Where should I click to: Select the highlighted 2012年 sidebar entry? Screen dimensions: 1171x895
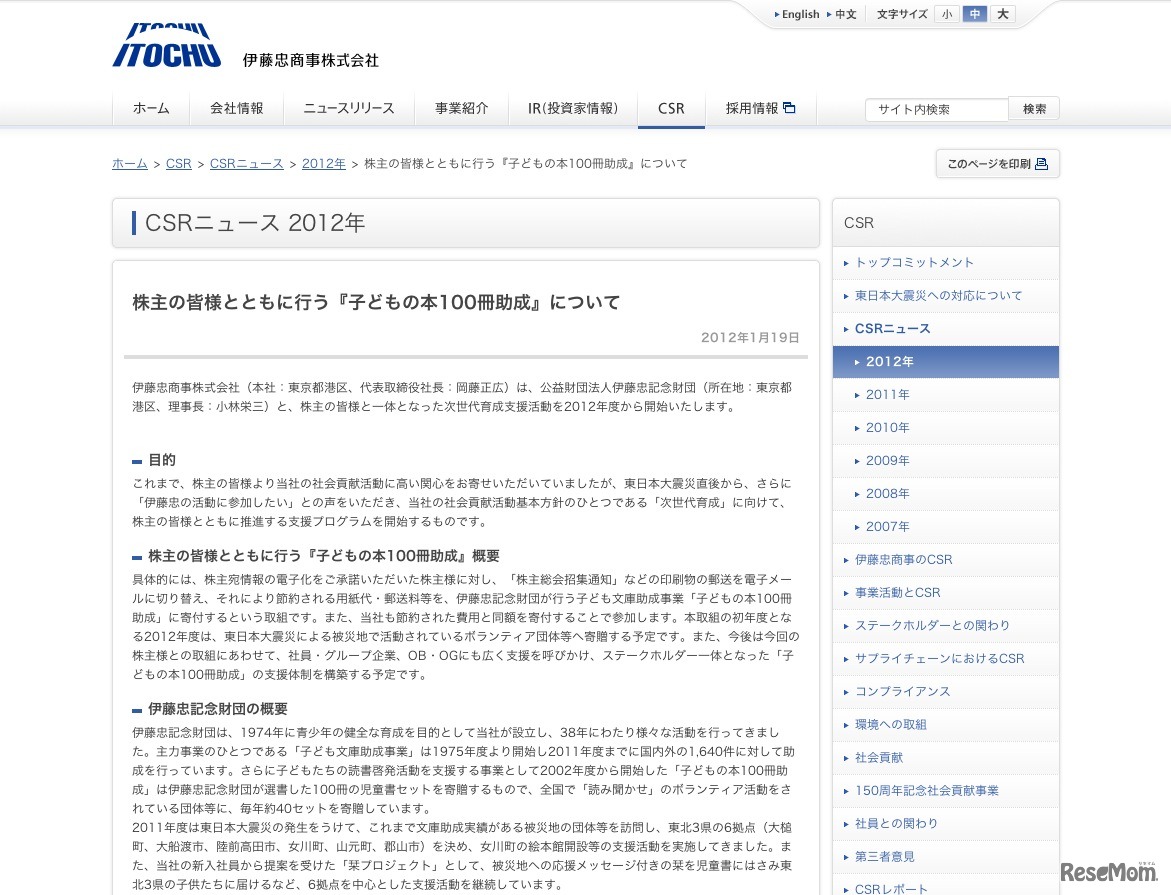[945, 362]
